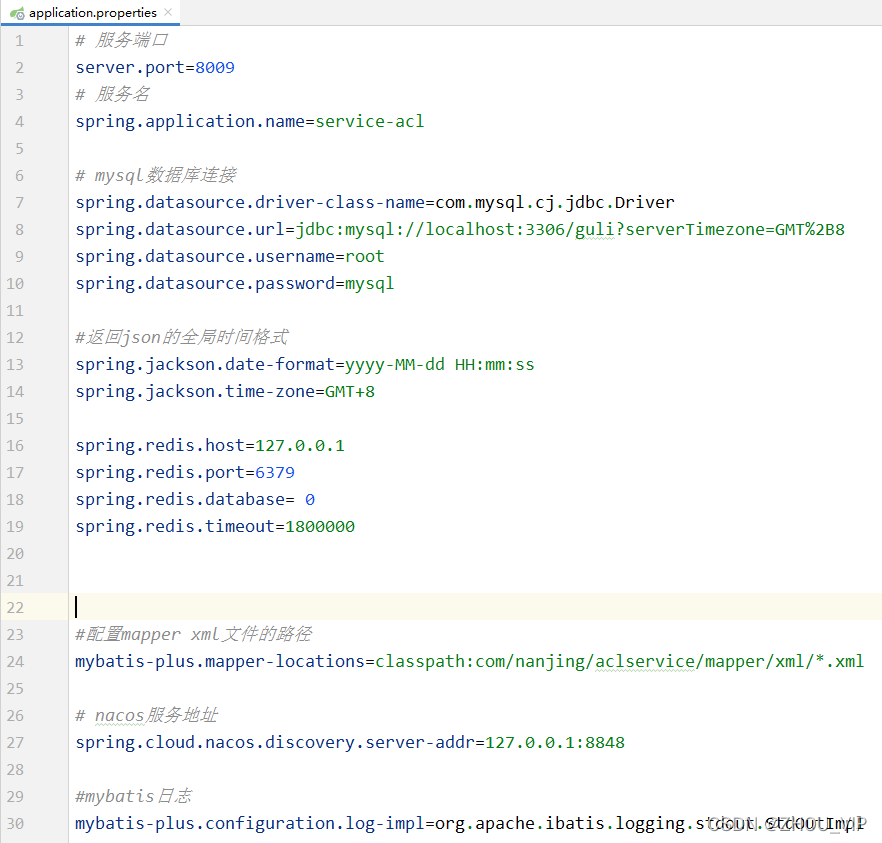Click line number 1 in the gutter

point(19,40)
